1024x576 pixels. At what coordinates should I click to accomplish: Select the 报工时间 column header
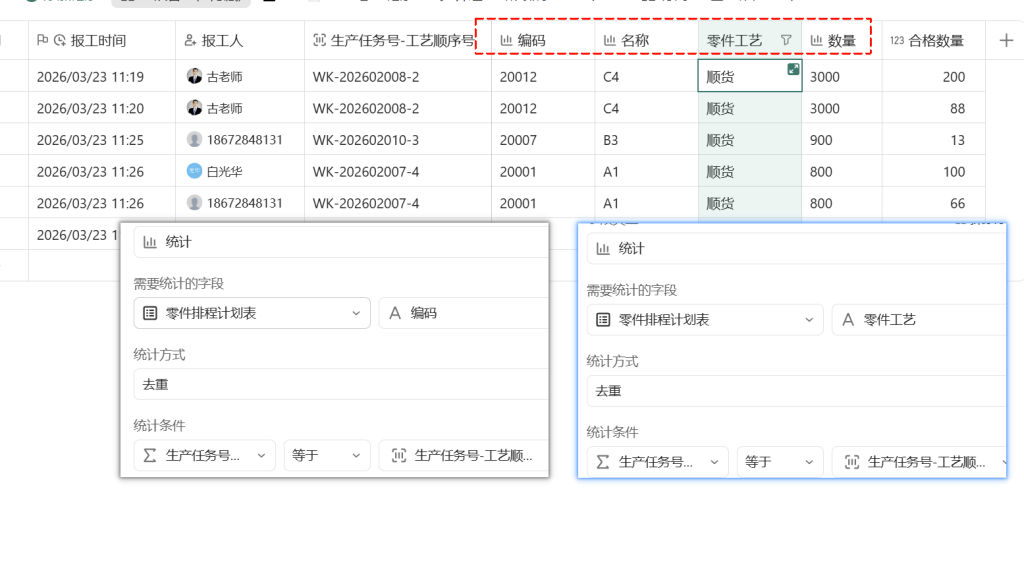coord(102,40)
